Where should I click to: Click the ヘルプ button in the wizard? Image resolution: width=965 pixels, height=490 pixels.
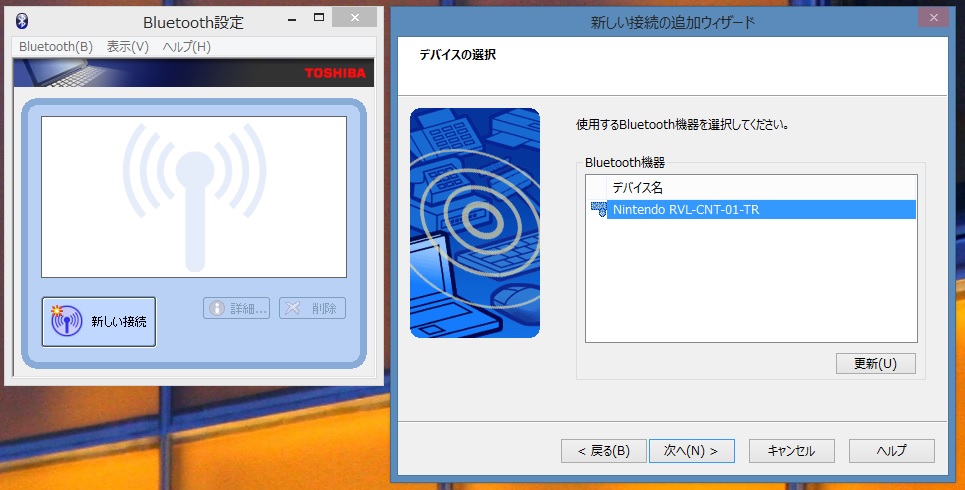tap(892, 451)
